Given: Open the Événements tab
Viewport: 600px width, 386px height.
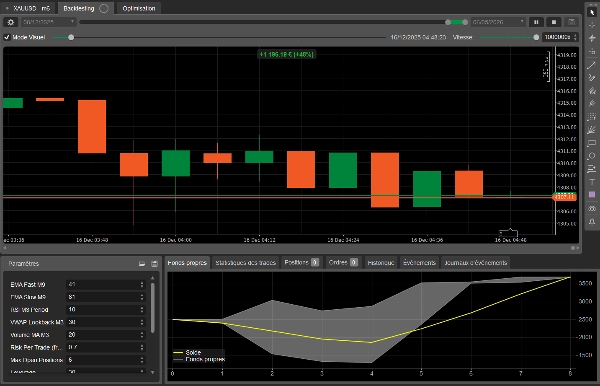Looking at the screenshot, I should pyautogui.click(x=419, y=263).
